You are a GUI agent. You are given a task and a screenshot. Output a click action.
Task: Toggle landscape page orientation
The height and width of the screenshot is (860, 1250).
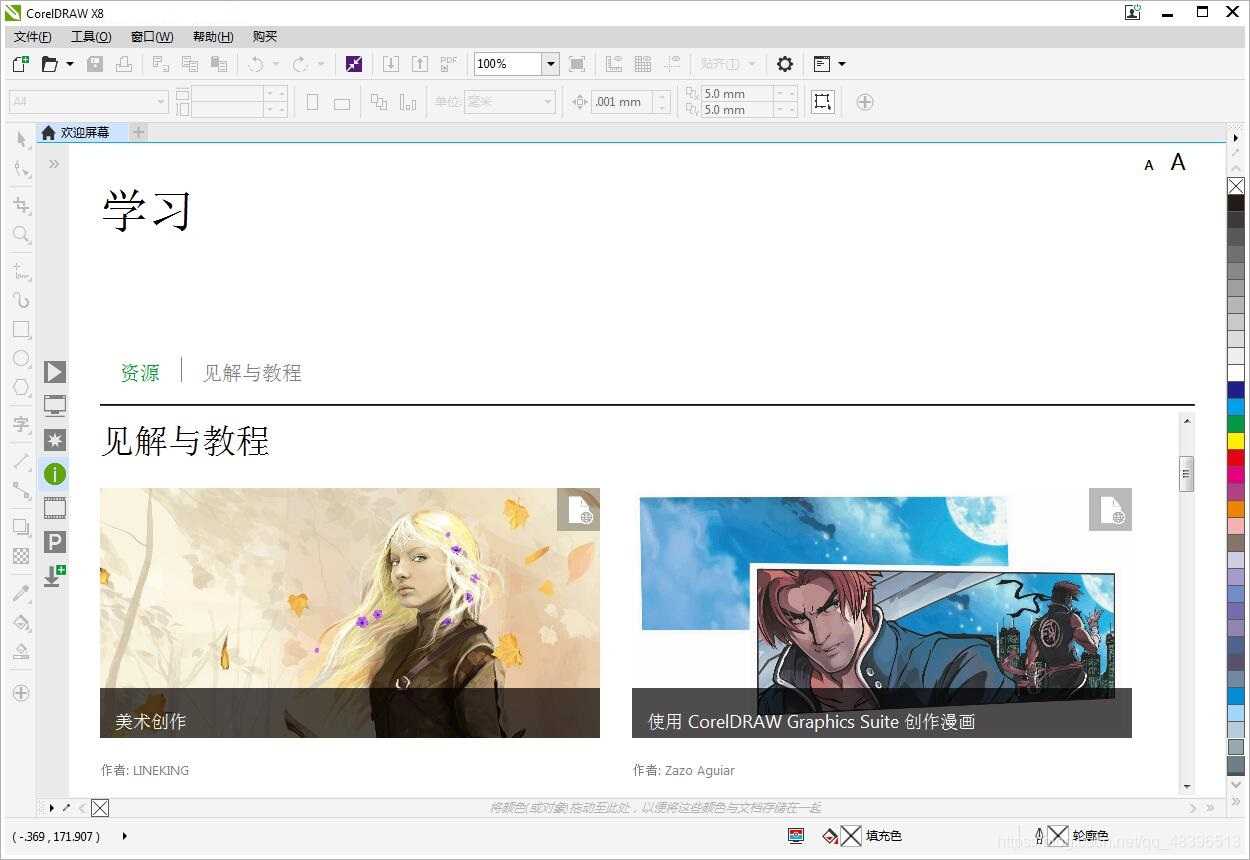(x=341, y=101)
